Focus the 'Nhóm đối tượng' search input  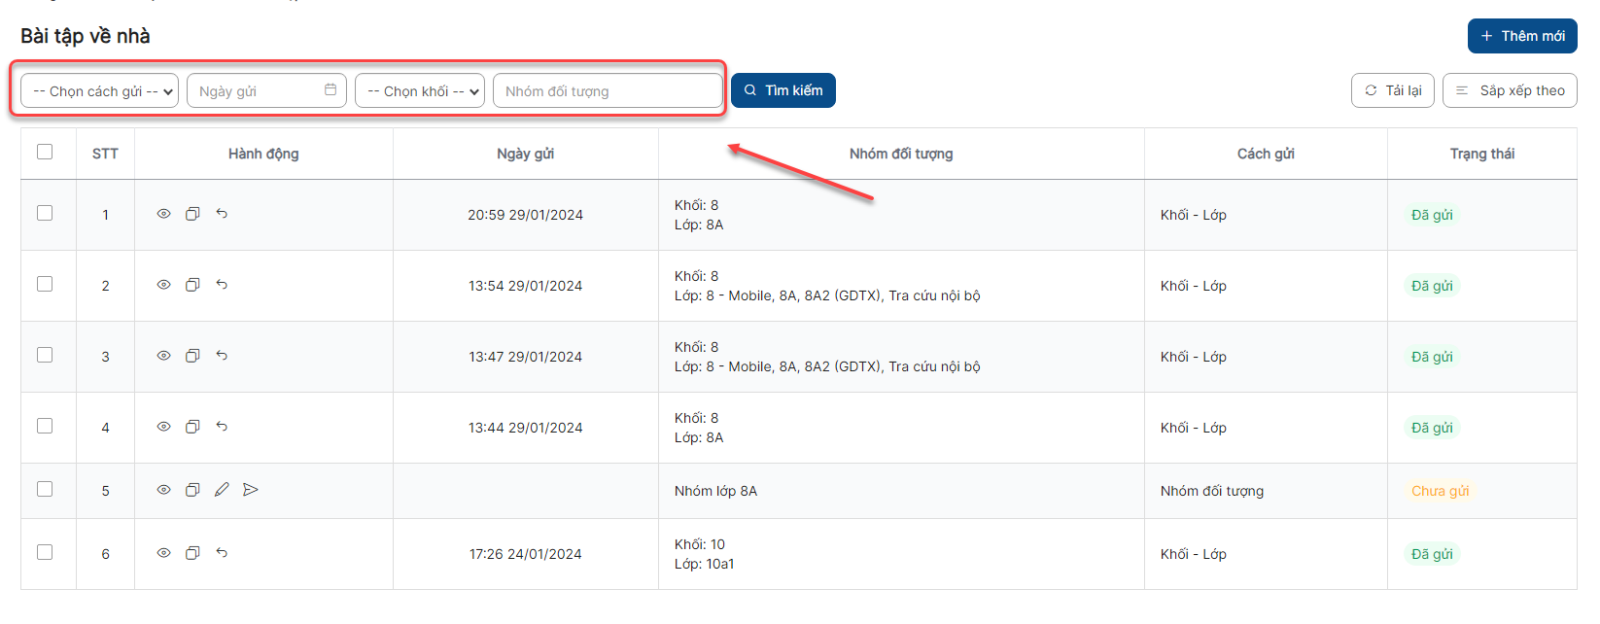(x=607, y=91)
